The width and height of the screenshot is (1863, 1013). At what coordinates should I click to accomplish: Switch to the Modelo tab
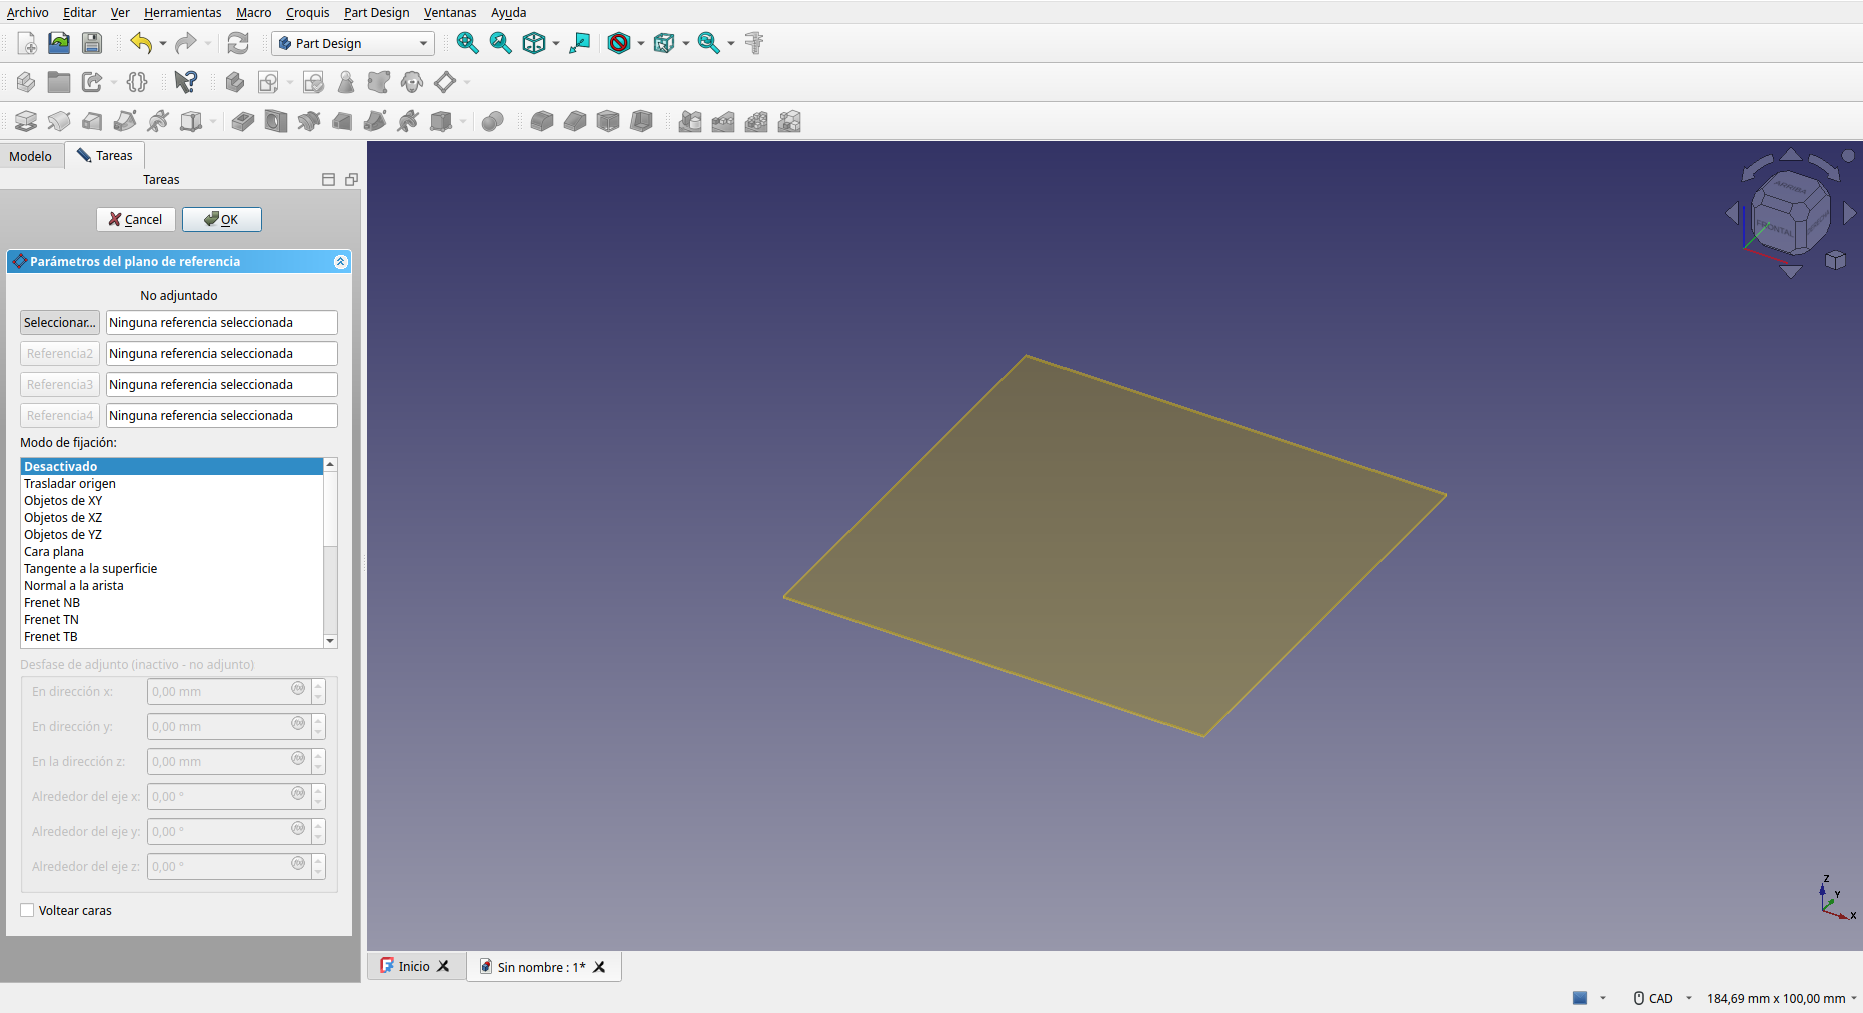[x=31, y=156]
